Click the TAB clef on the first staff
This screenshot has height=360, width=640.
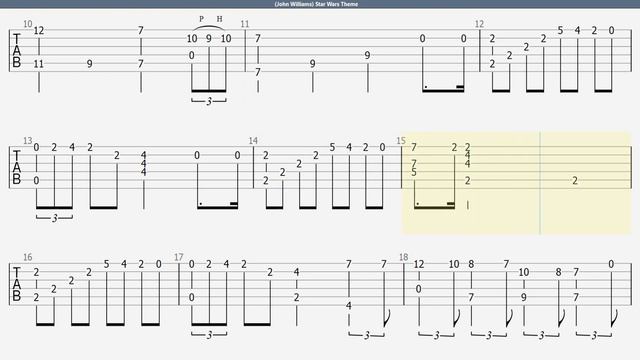point(17,51)
